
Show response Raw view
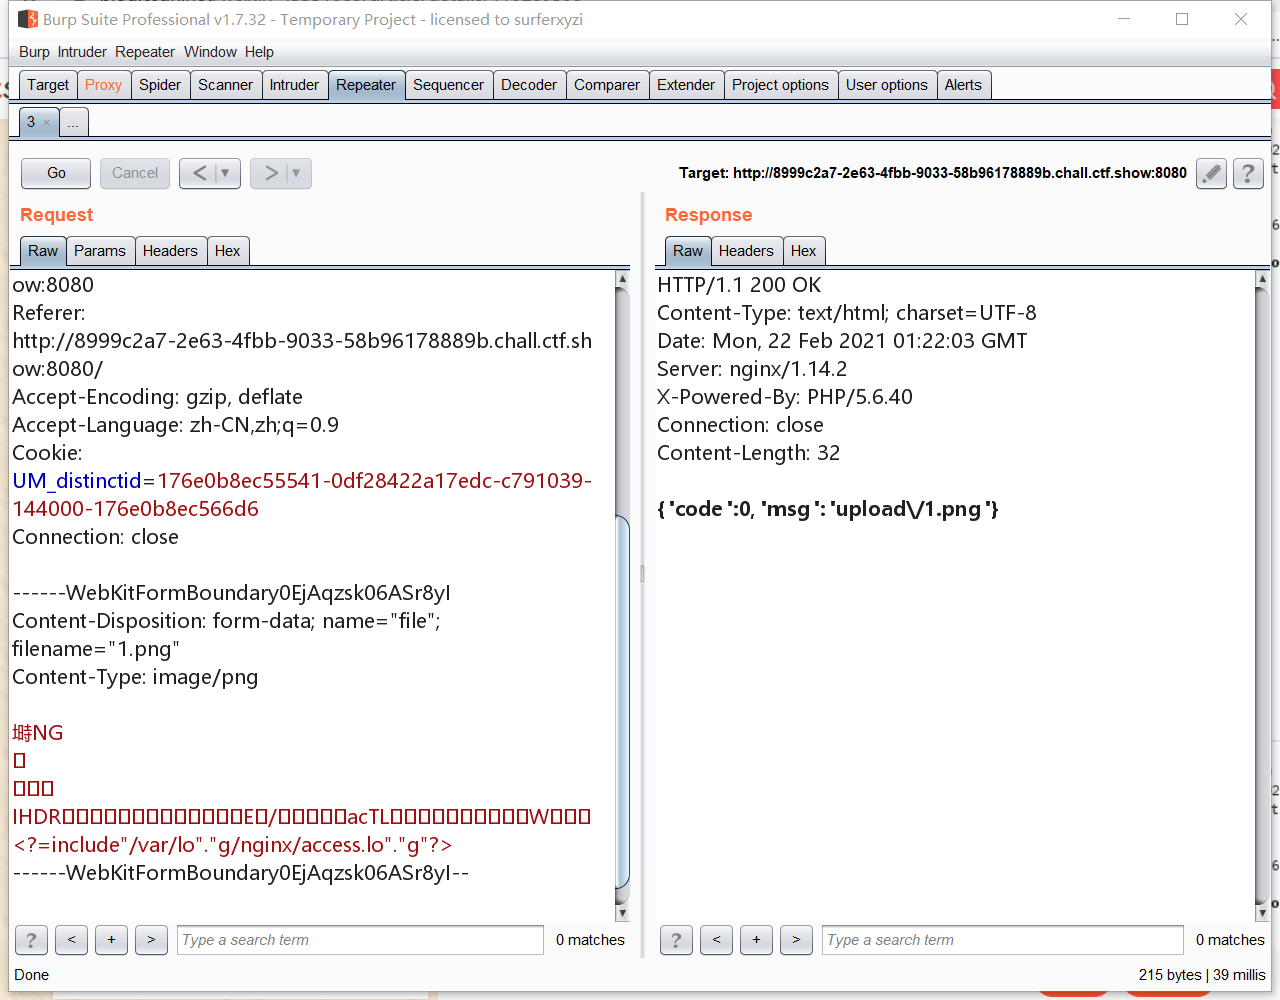688,251
